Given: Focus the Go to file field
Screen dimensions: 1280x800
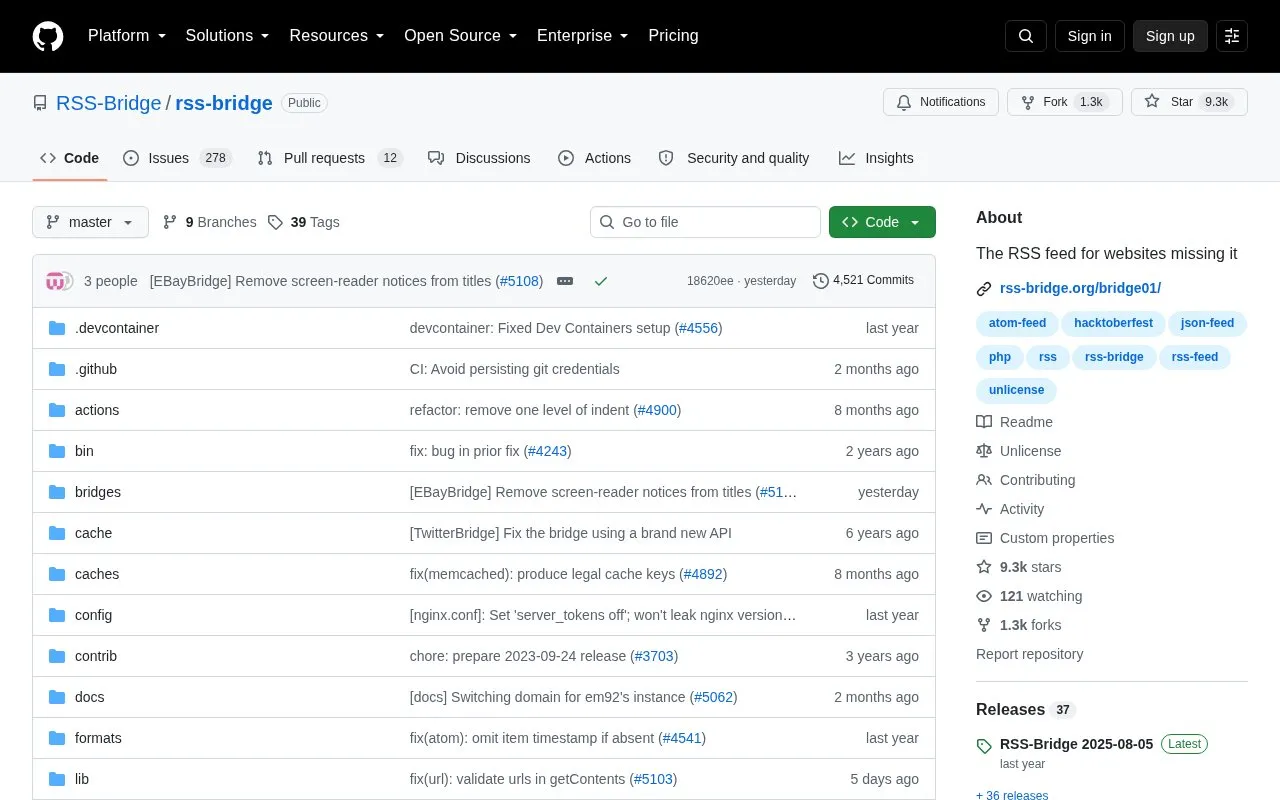Looking at the screenshot, I should pos(705,222).
